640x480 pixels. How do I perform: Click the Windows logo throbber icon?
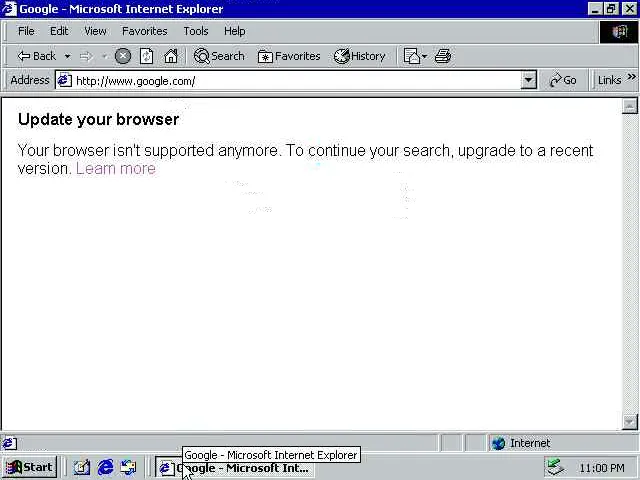(x=619, y=31)
